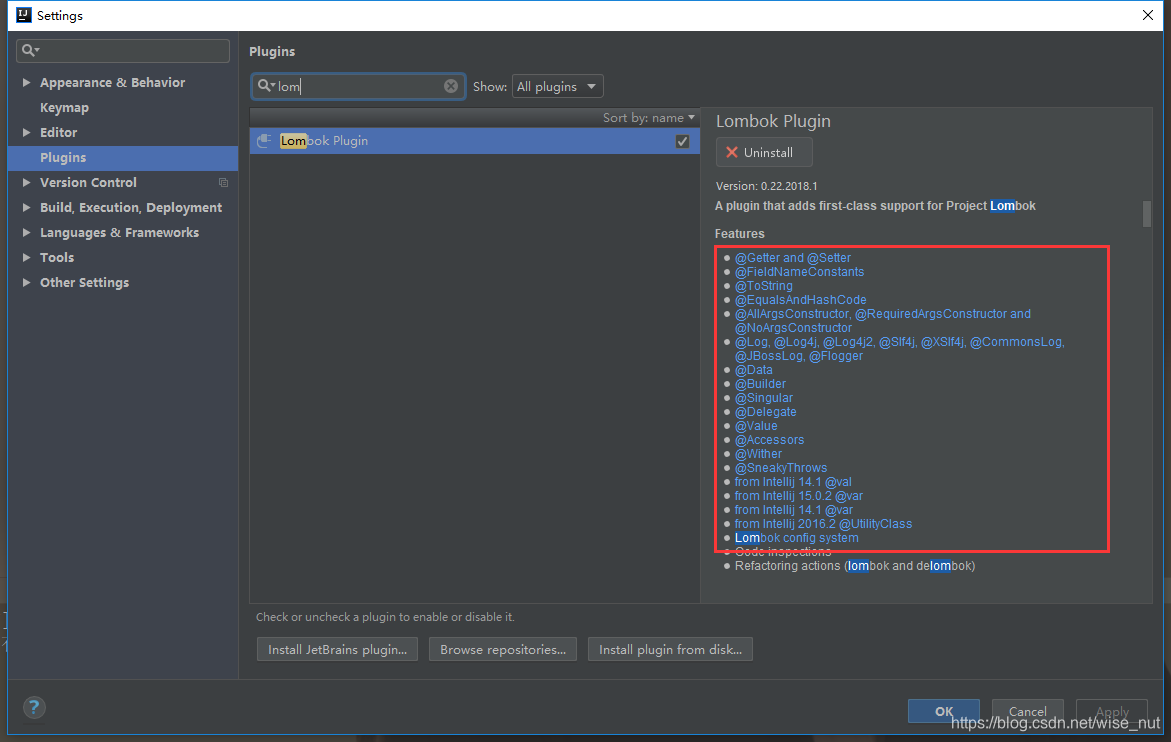Uninstall the Lombok Plugin
The image size is (1171, 742).
point(763,152)
